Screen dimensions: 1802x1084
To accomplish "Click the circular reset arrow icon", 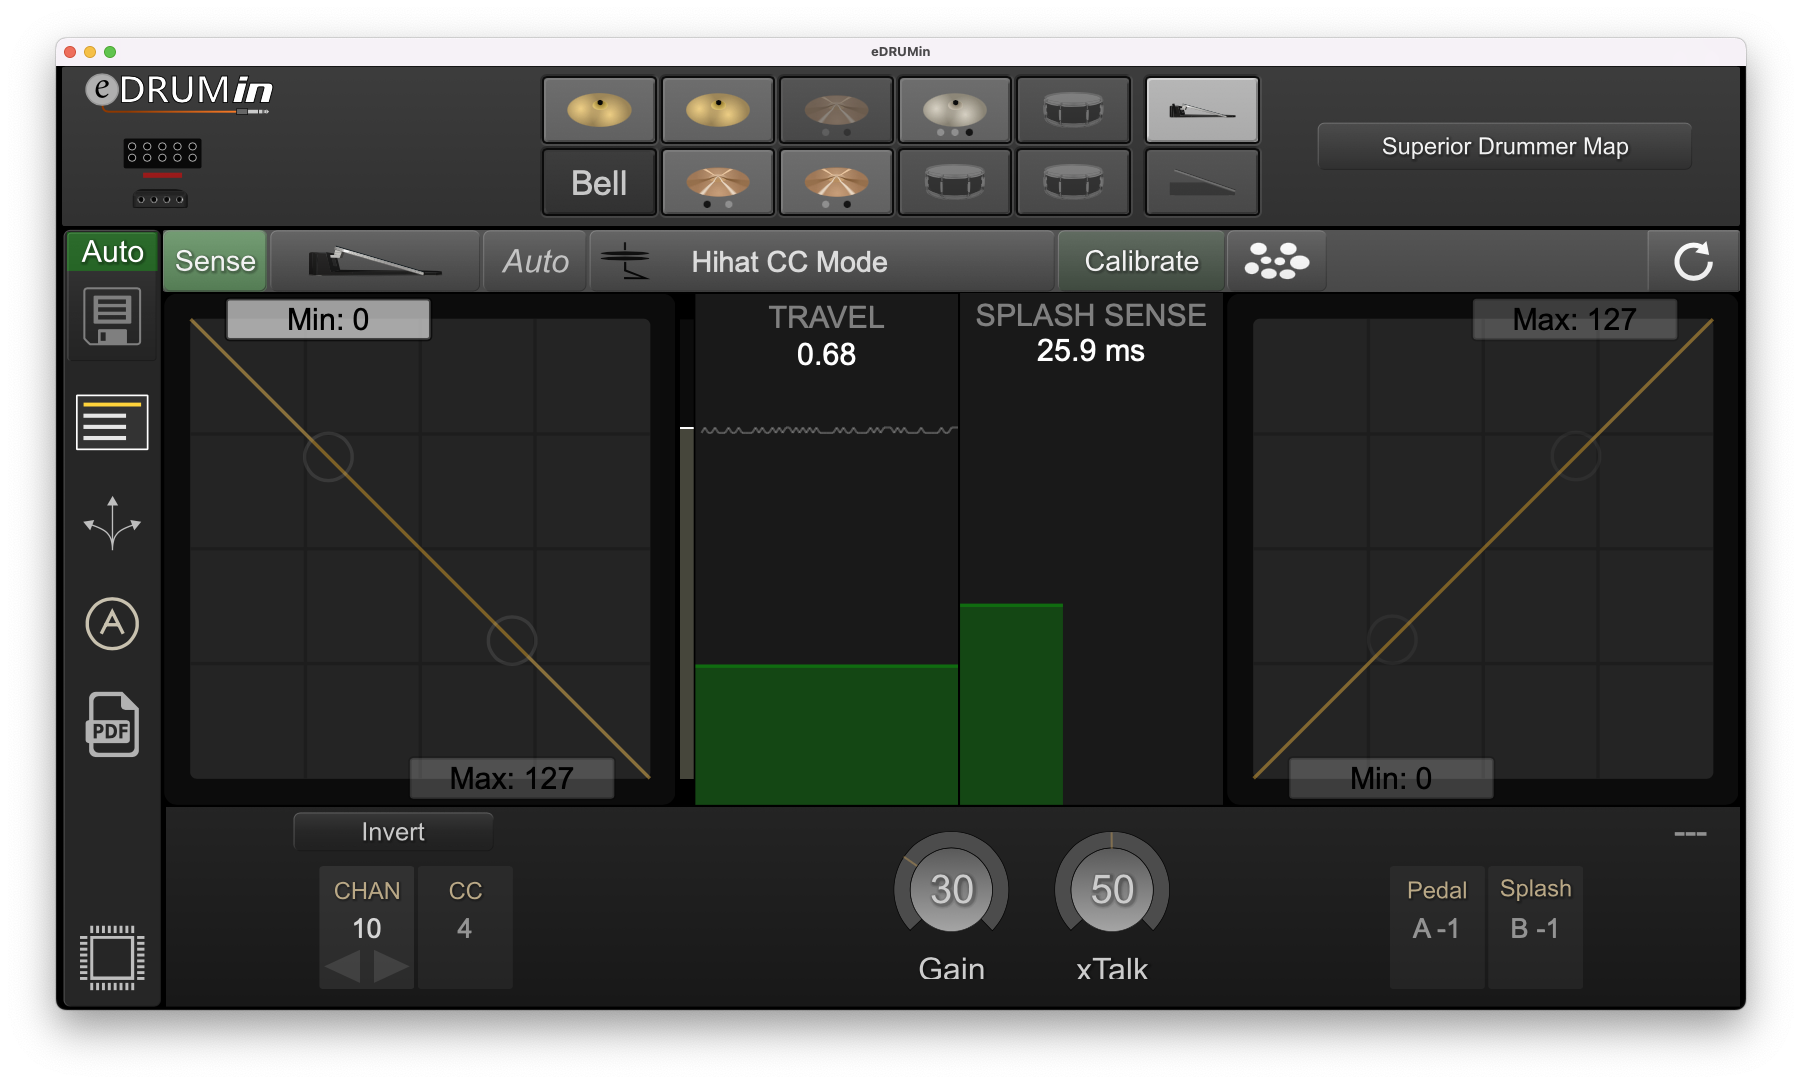I will click(x=1693, y=261).
